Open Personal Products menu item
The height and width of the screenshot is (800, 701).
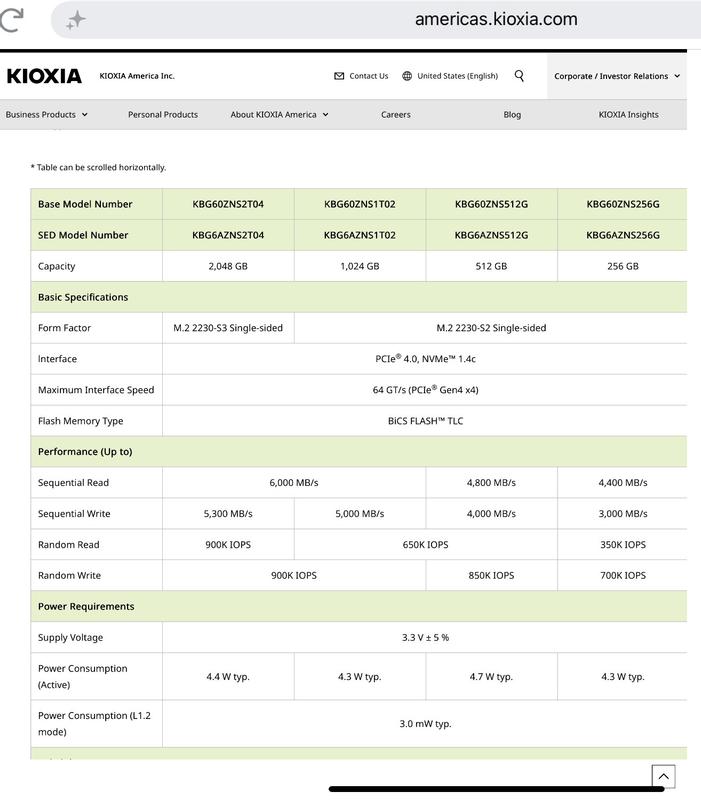(x=163, y=115)
